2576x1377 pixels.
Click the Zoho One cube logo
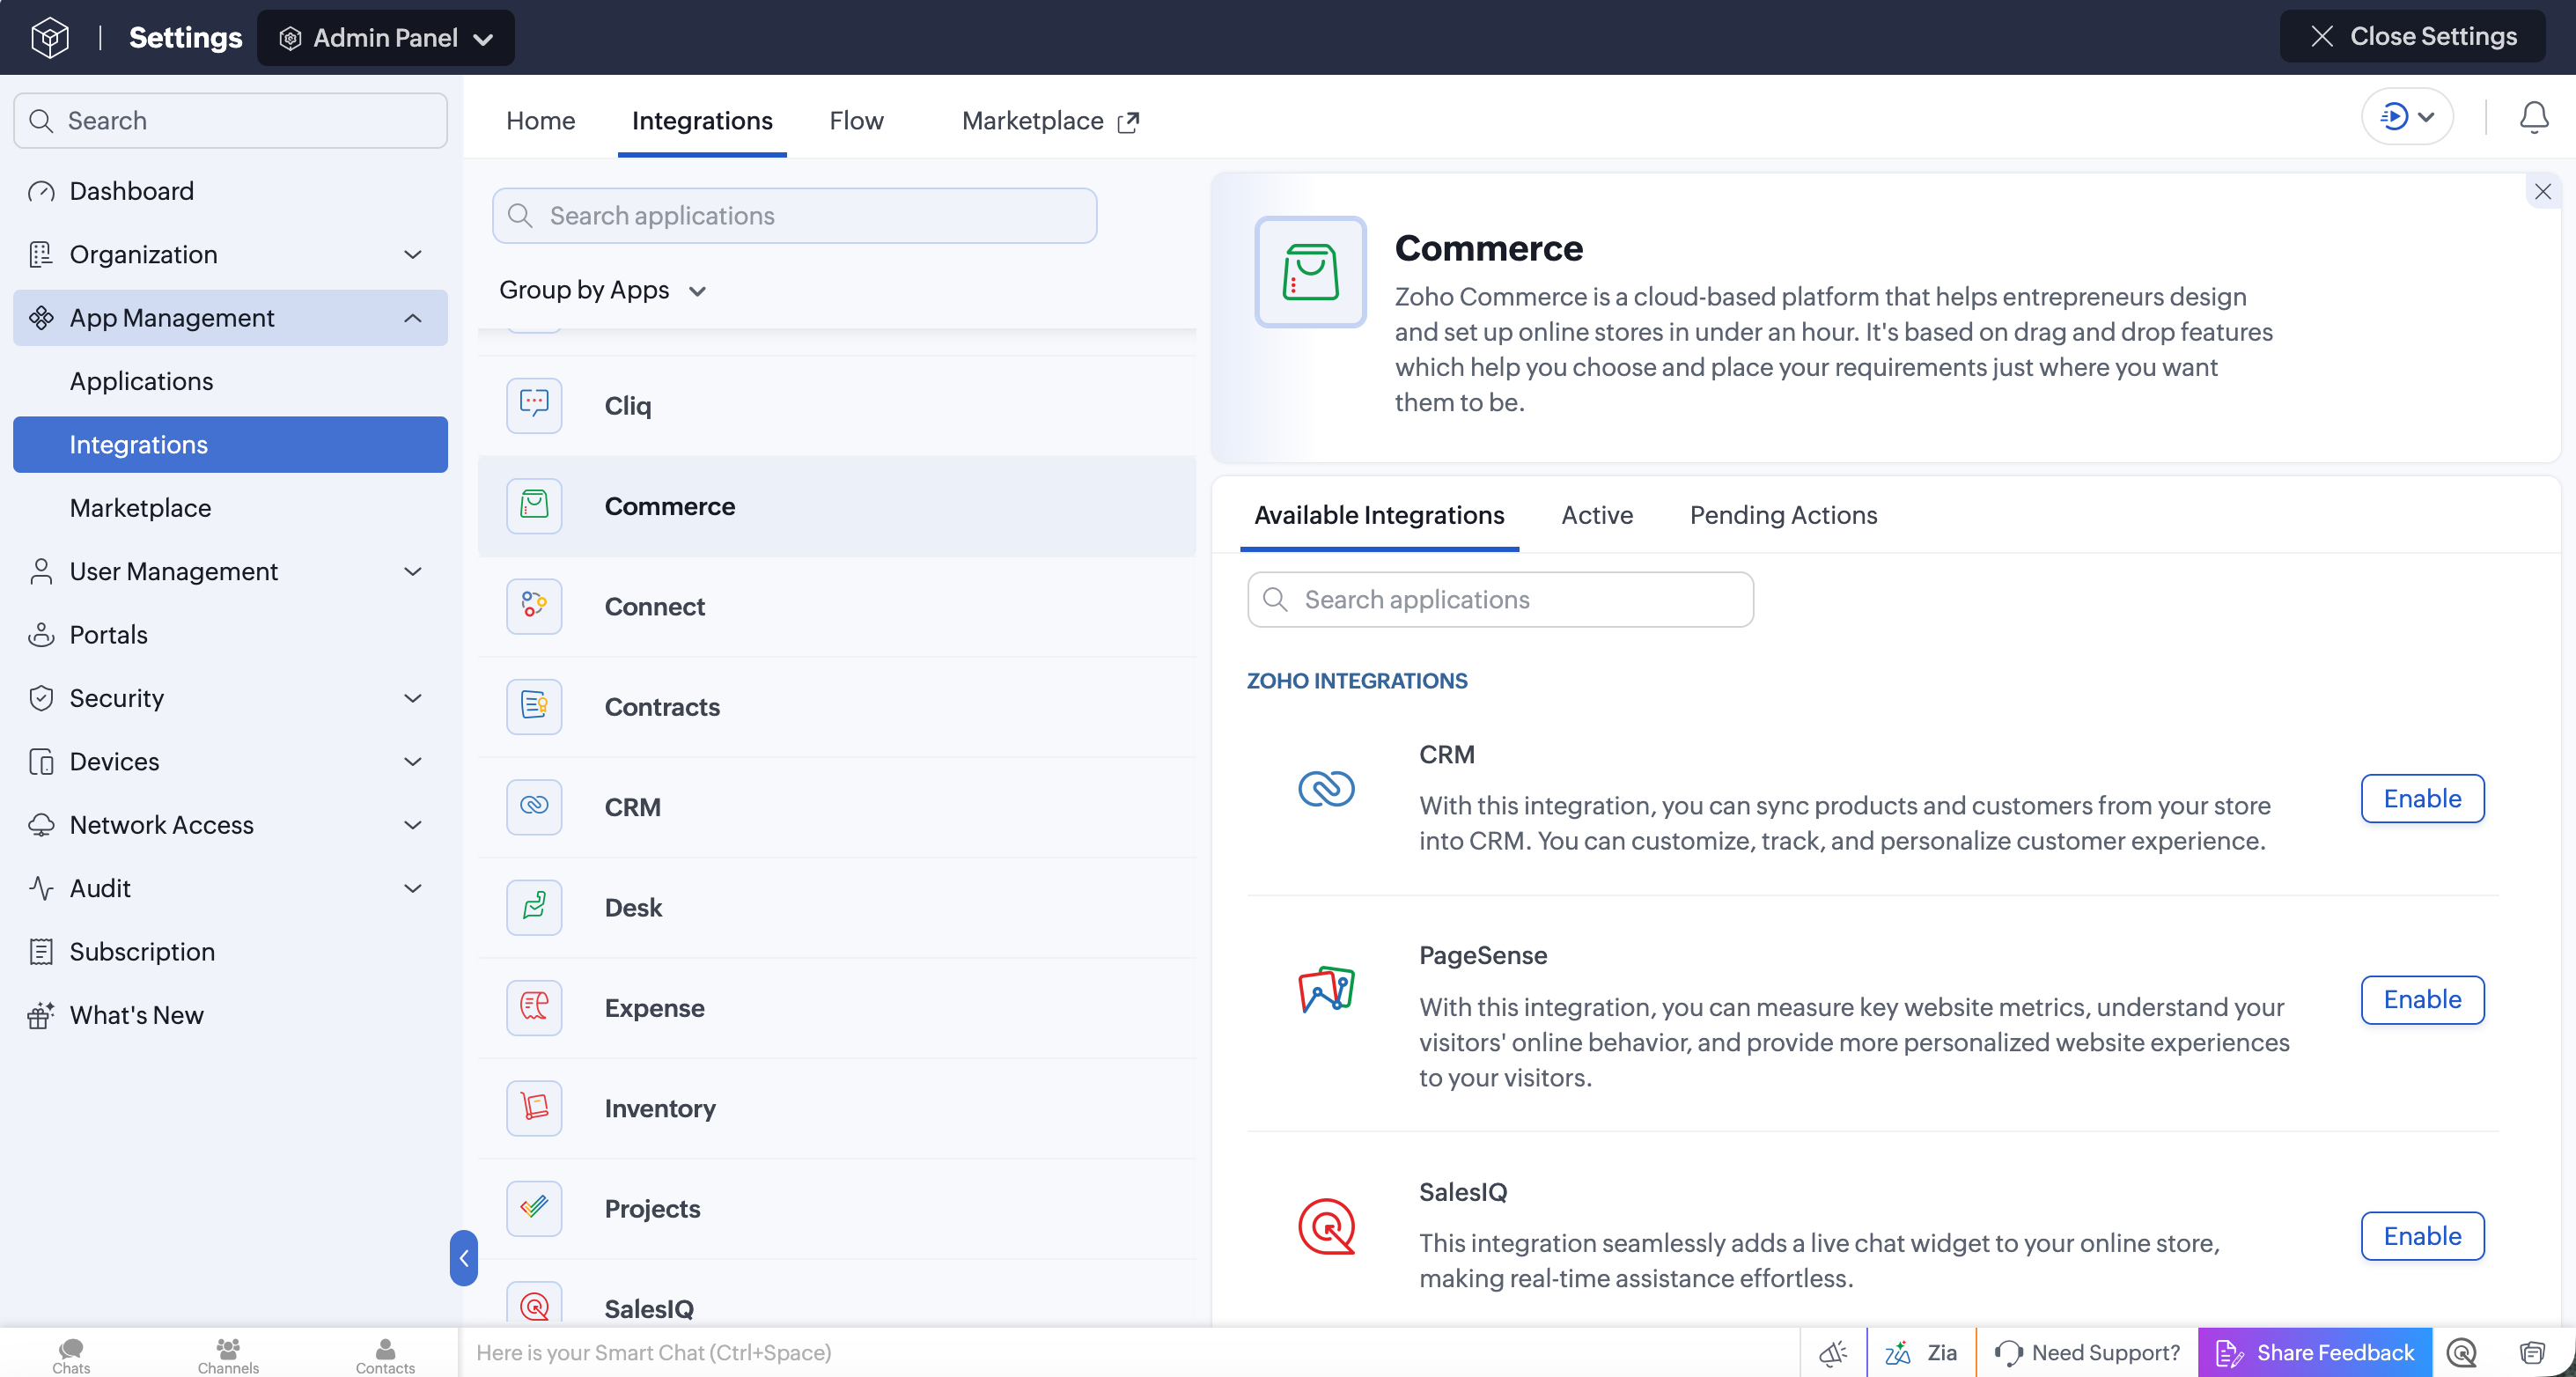click(50, 37)
